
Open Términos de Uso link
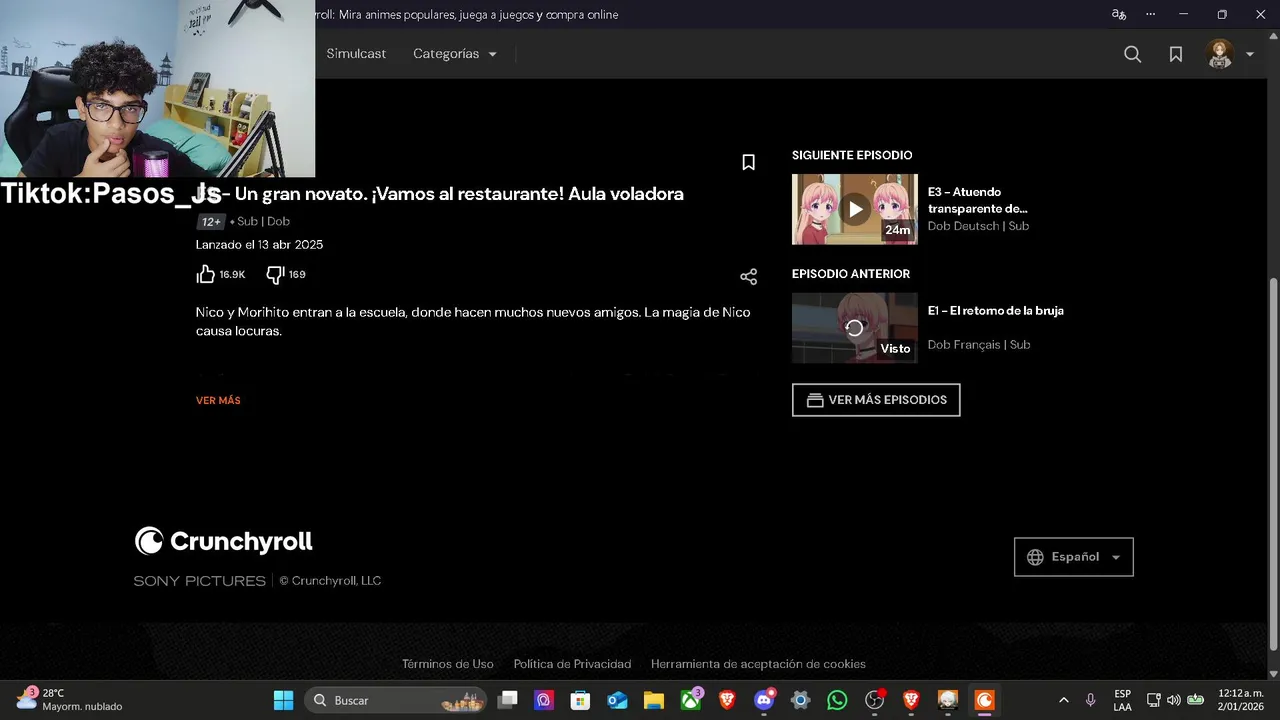tap(447, 664)
